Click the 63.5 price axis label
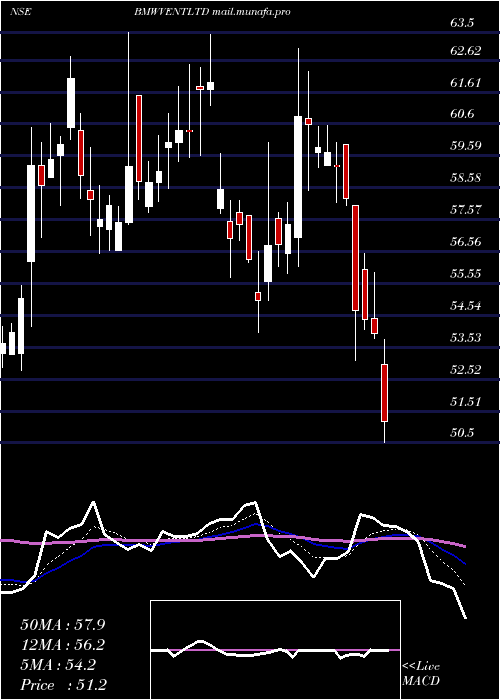 [462, 24]
